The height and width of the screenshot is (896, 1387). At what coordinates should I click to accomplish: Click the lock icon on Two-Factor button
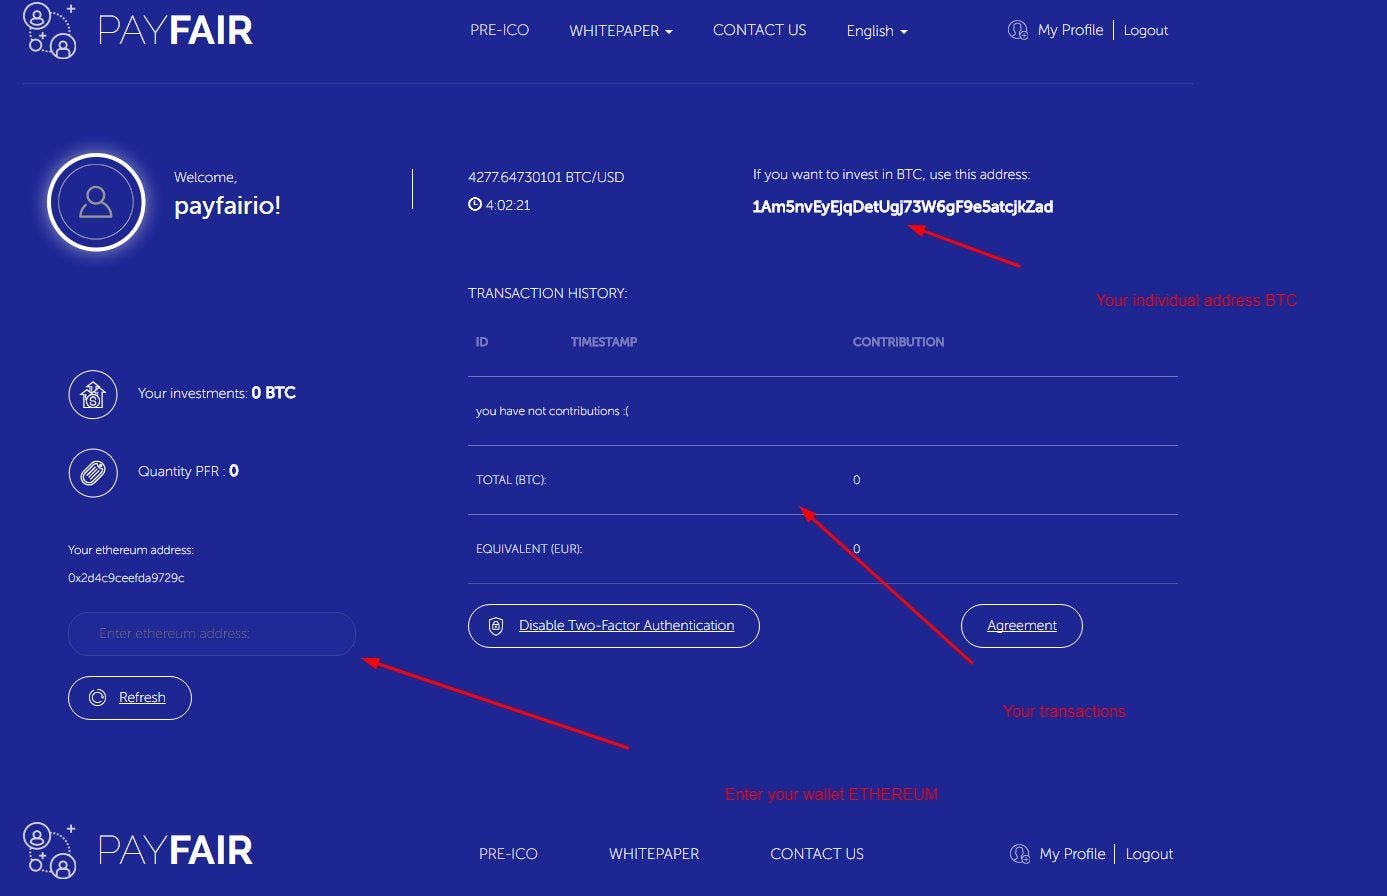coord(496,626)
